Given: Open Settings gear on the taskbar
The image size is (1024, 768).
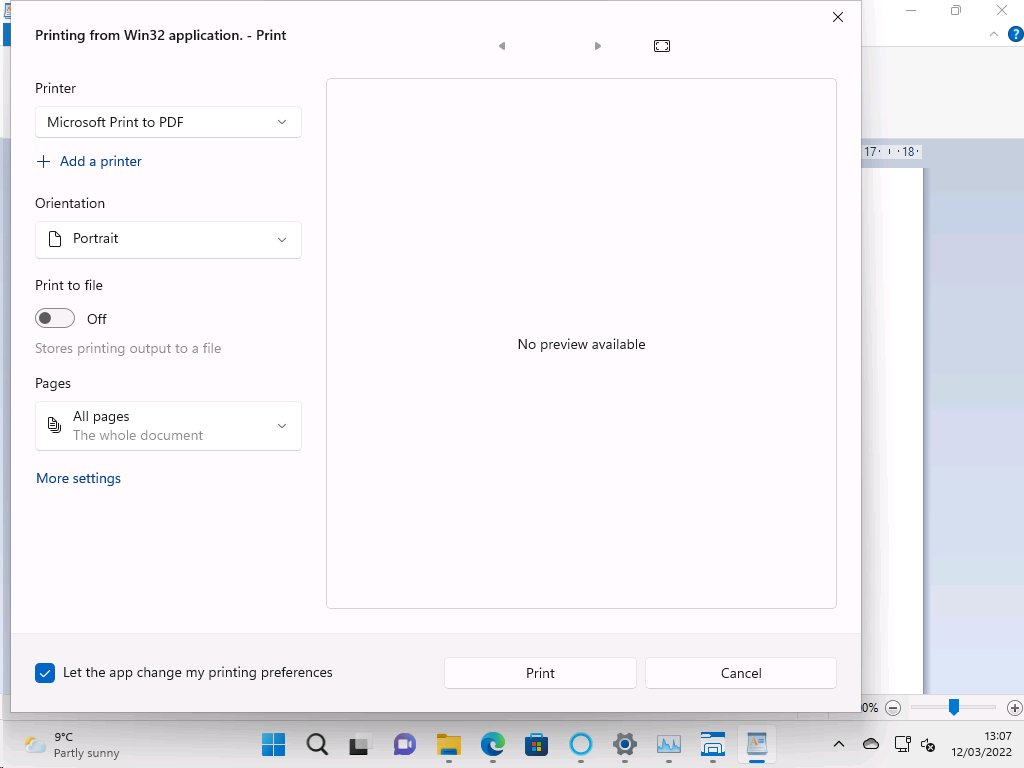Looking at the screenshot, I should [625, 744].
